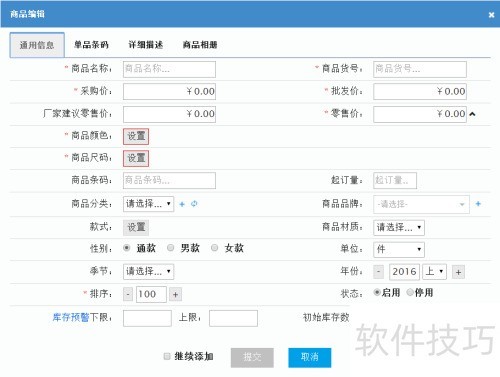The image size is (500, 377).
Task: Increase 排序 with plus button
Action: [176, 294]
